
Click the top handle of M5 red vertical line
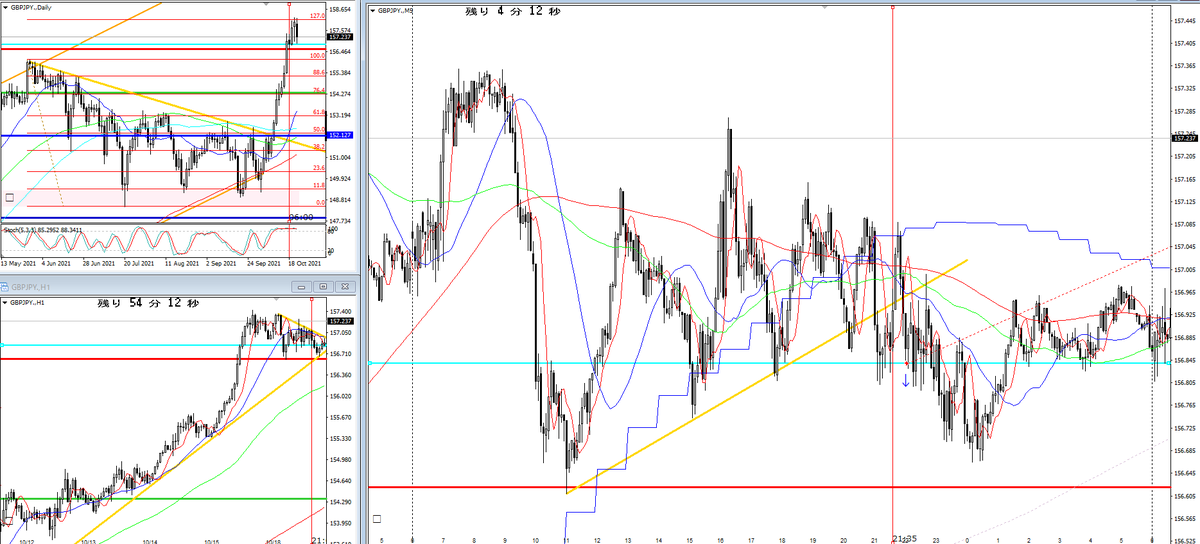892,6
